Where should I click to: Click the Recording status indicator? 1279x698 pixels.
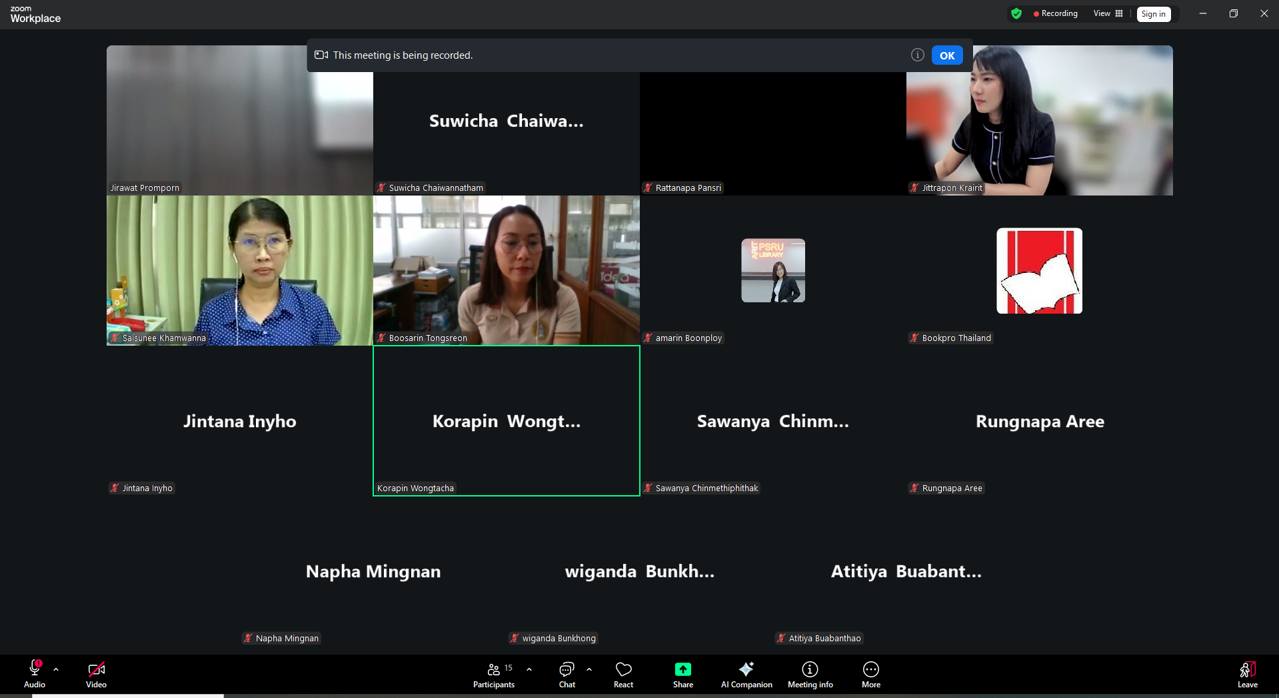pos(1056,14)
